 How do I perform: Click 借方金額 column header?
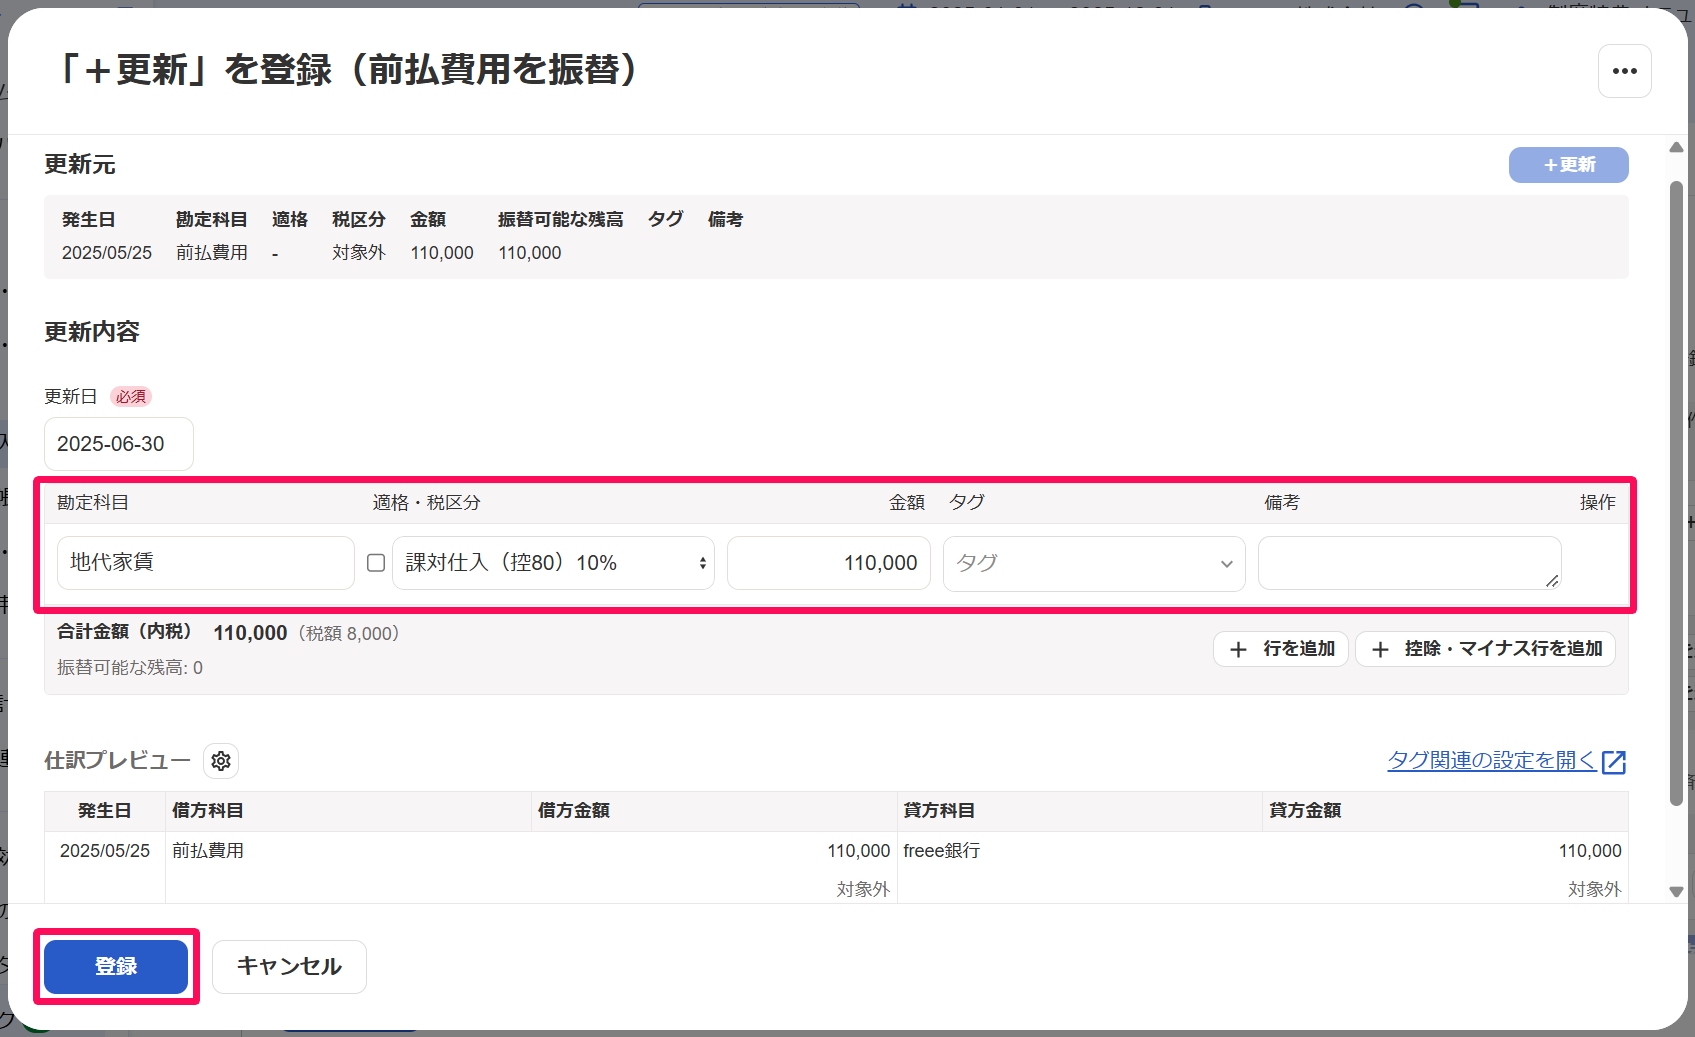pos(574,811)
